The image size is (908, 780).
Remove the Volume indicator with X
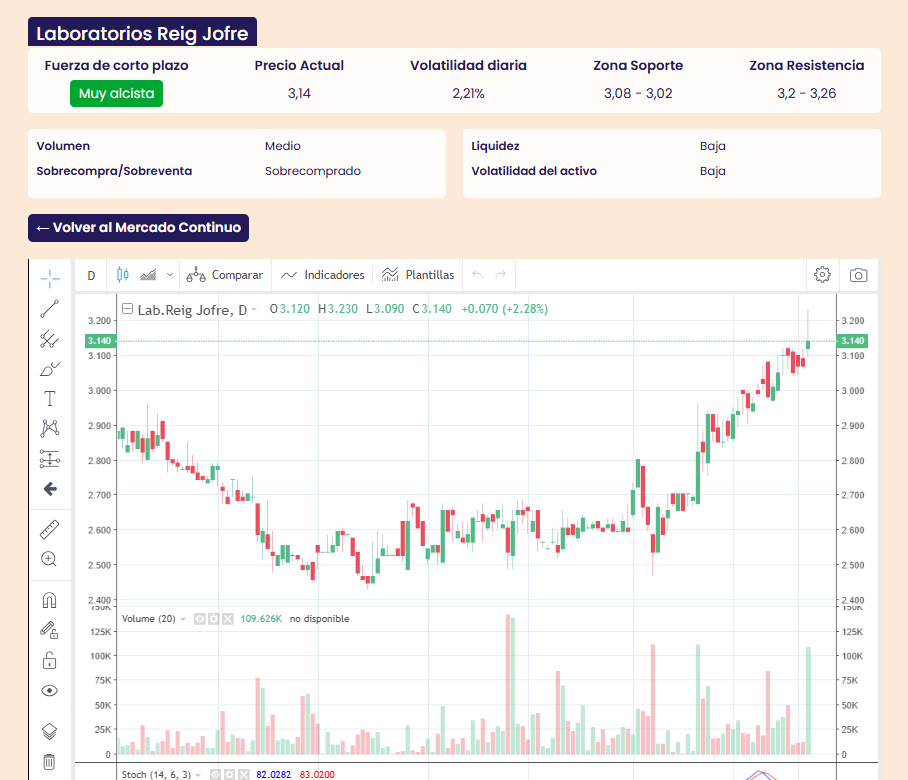click(228, 619)
